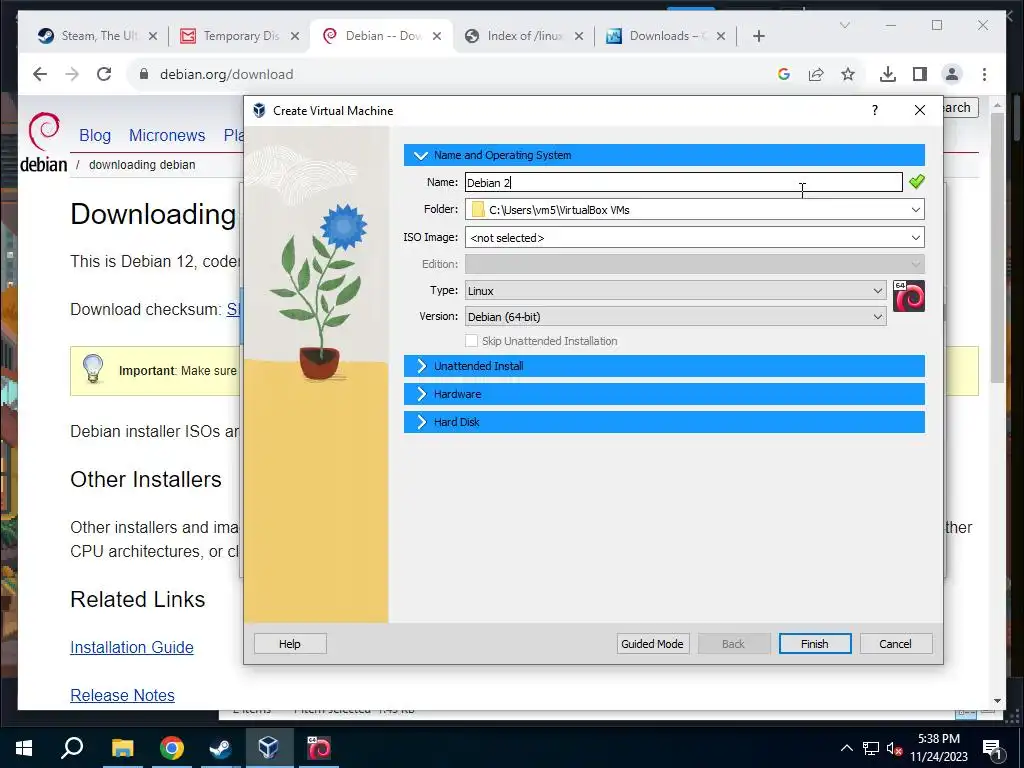Image resolution: width=1024 pixels, height=768 pixels.
Task: Open the dialog's question mark help icon
Action: tap(874, 110)
